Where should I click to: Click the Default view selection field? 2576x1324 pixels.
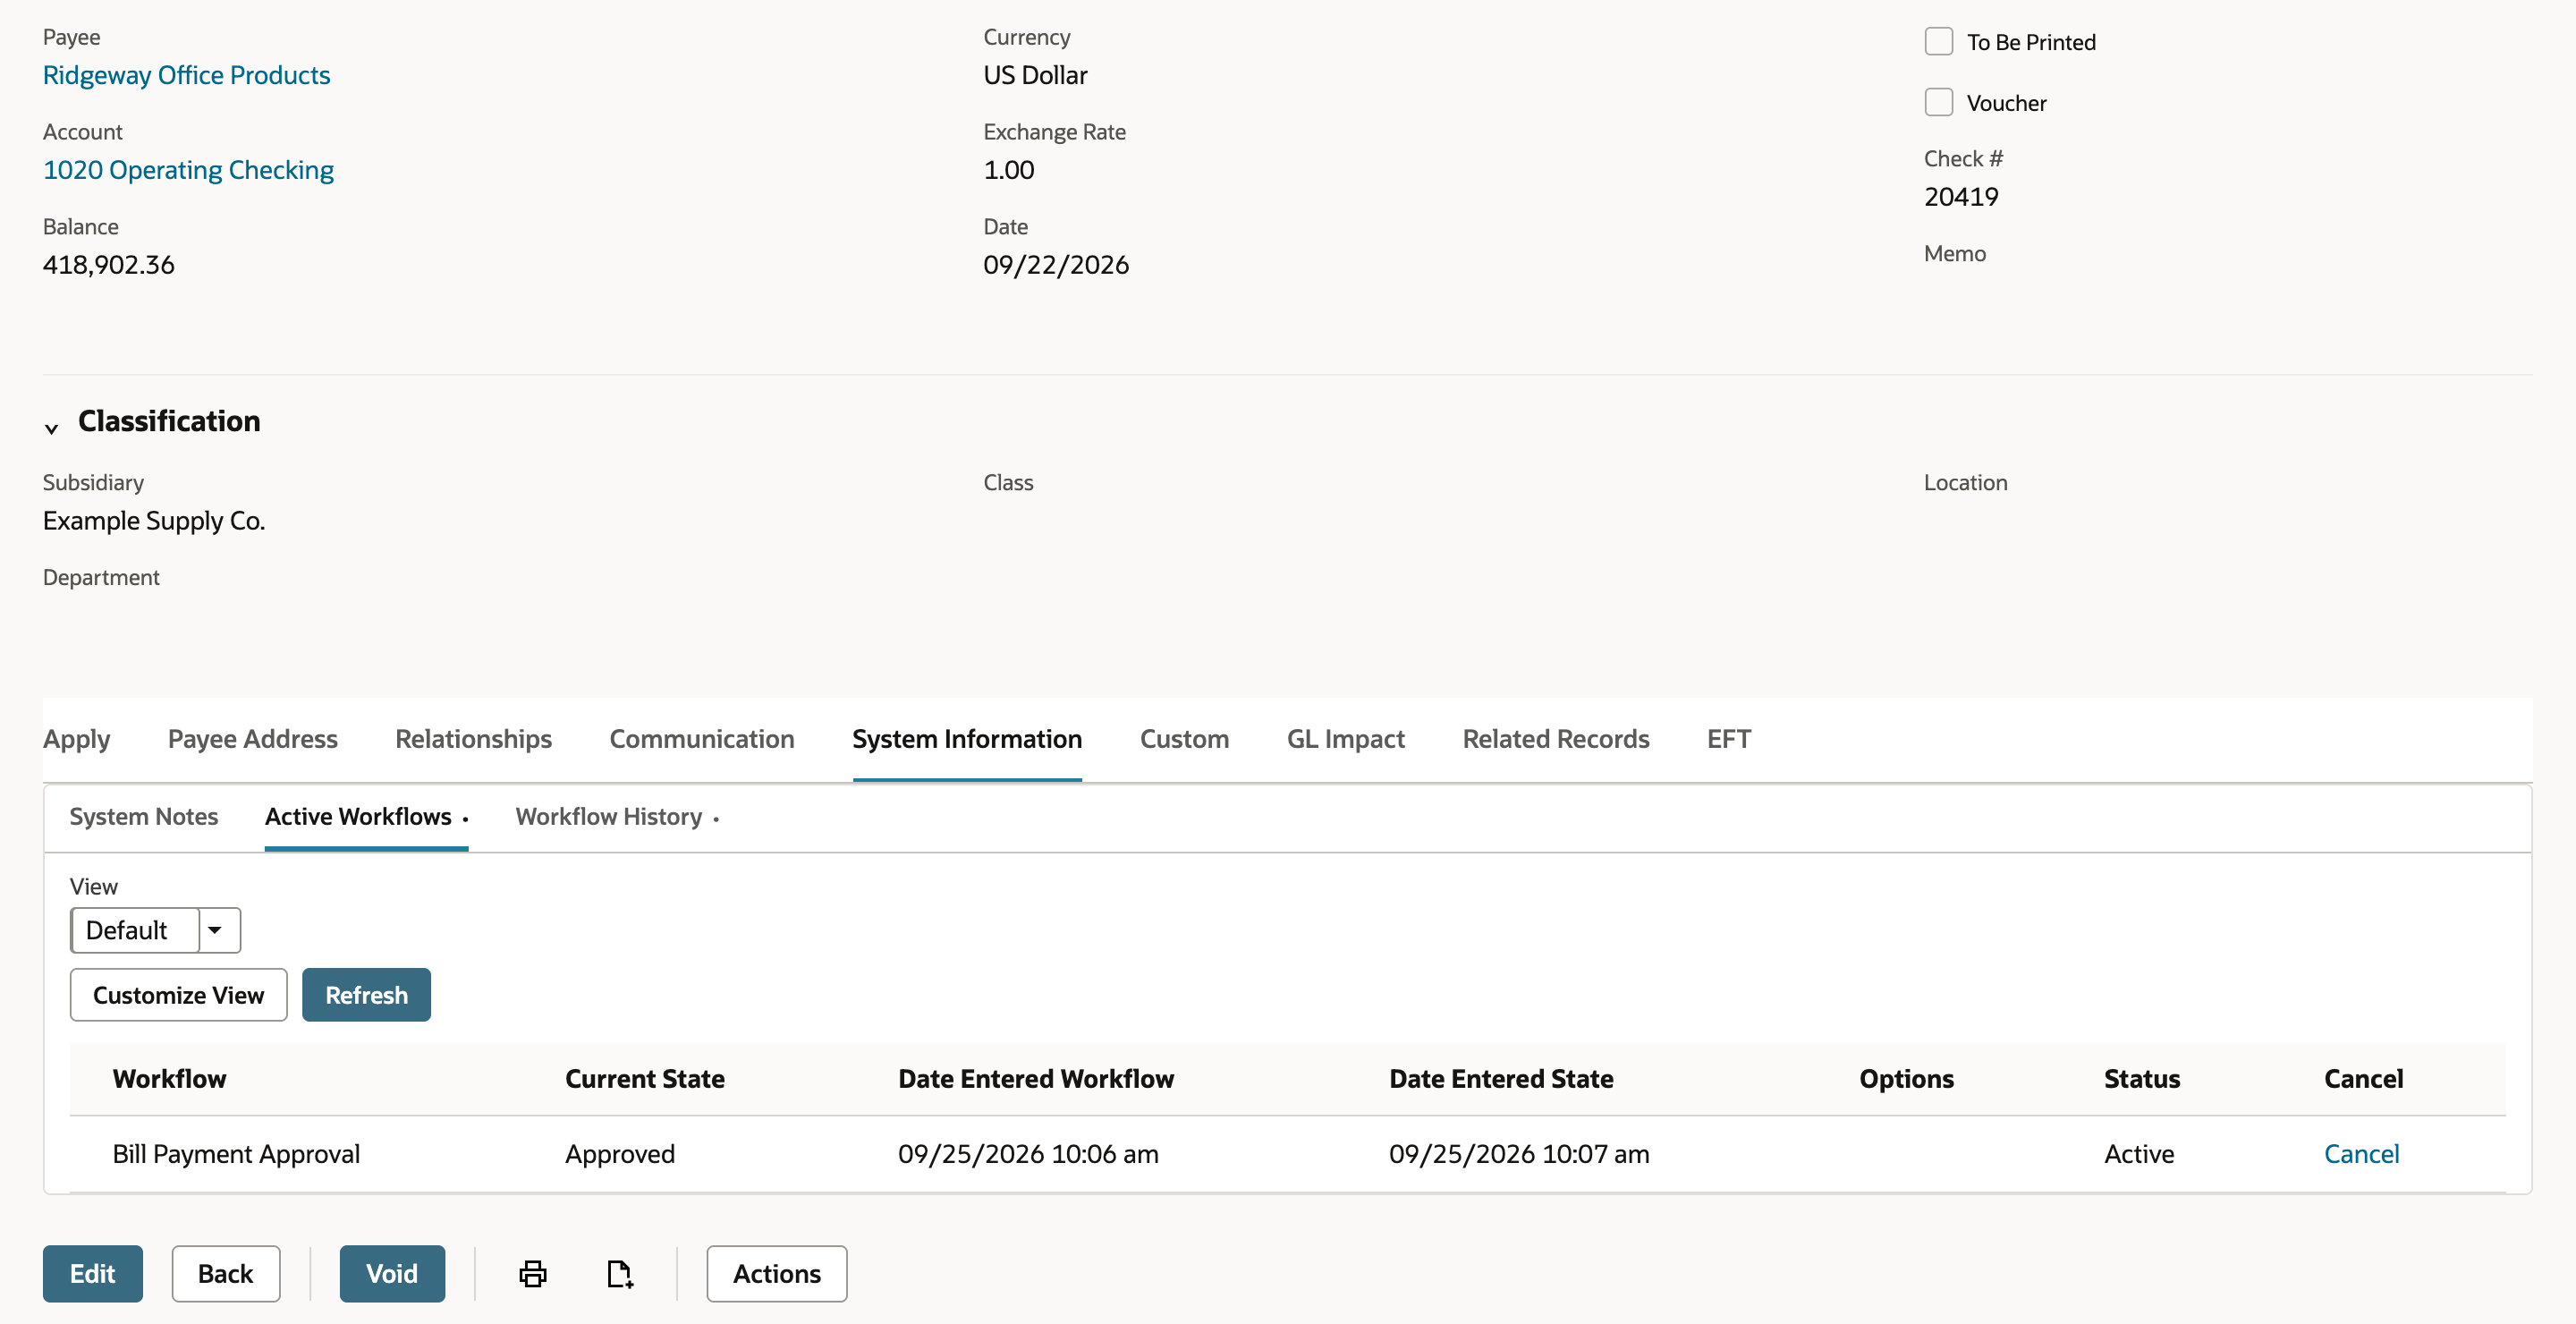[x=135, y=930]
